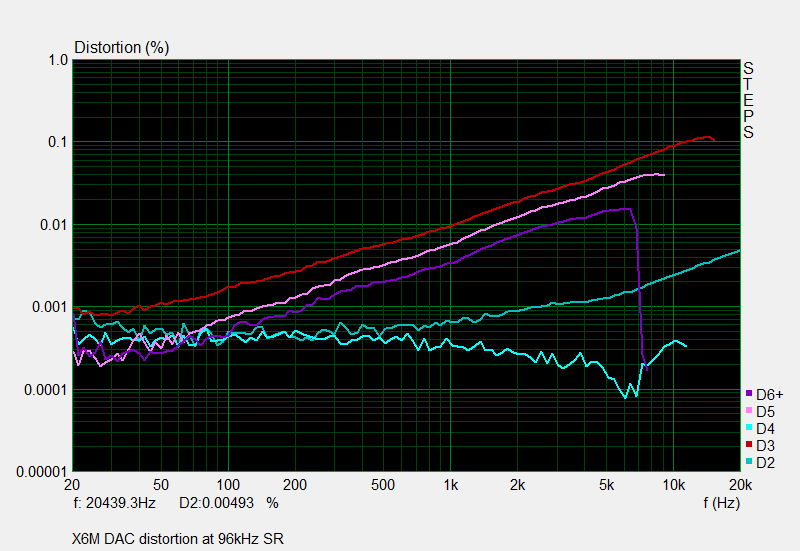Click the 2k tick on frequency axis
Image resolution: width=800 pixels, height=551 pixels.
coord(517,485)
